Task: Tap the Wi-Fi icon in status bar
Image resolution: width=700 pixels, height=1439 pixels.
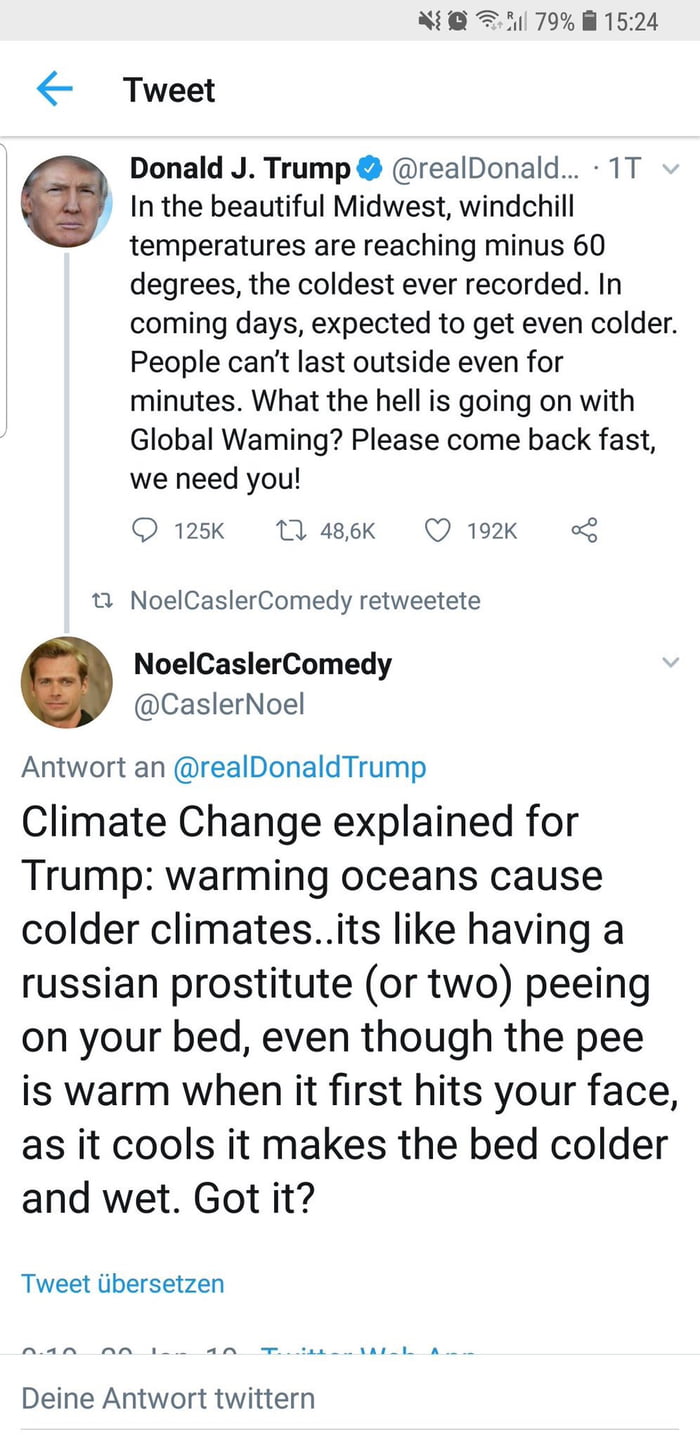Action: pos(489,20)
